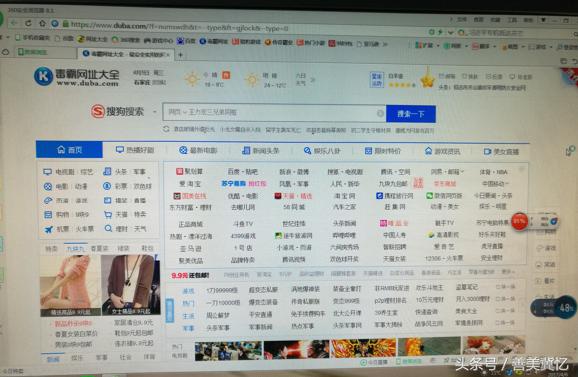
Task: Click the 军事 category label in lower list
Action: 188,328
